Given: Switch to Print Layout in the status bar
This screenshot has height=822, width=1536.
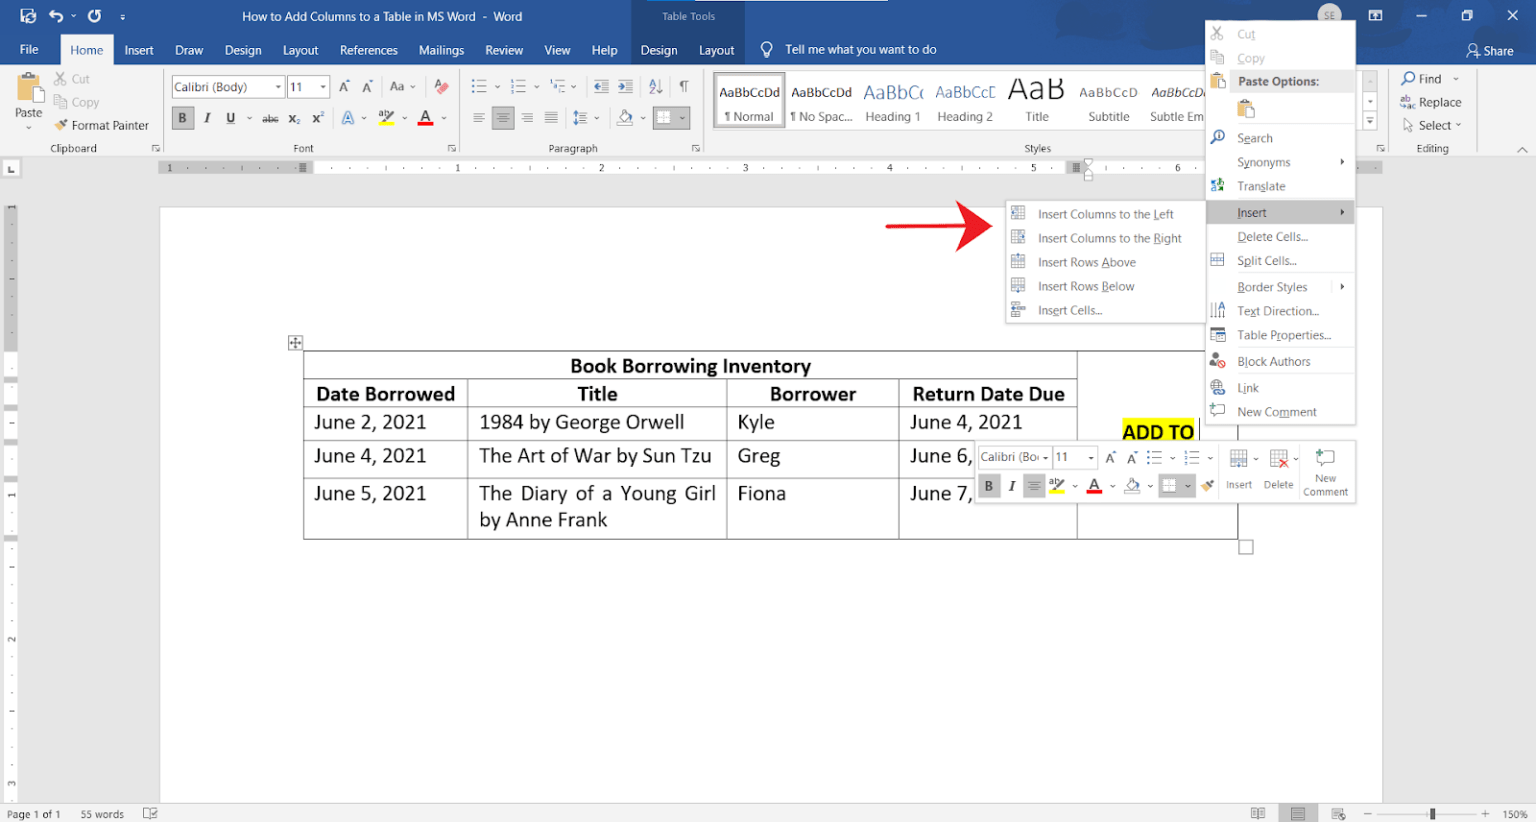Looking at the screenshot, I should tap(1298, 813).
